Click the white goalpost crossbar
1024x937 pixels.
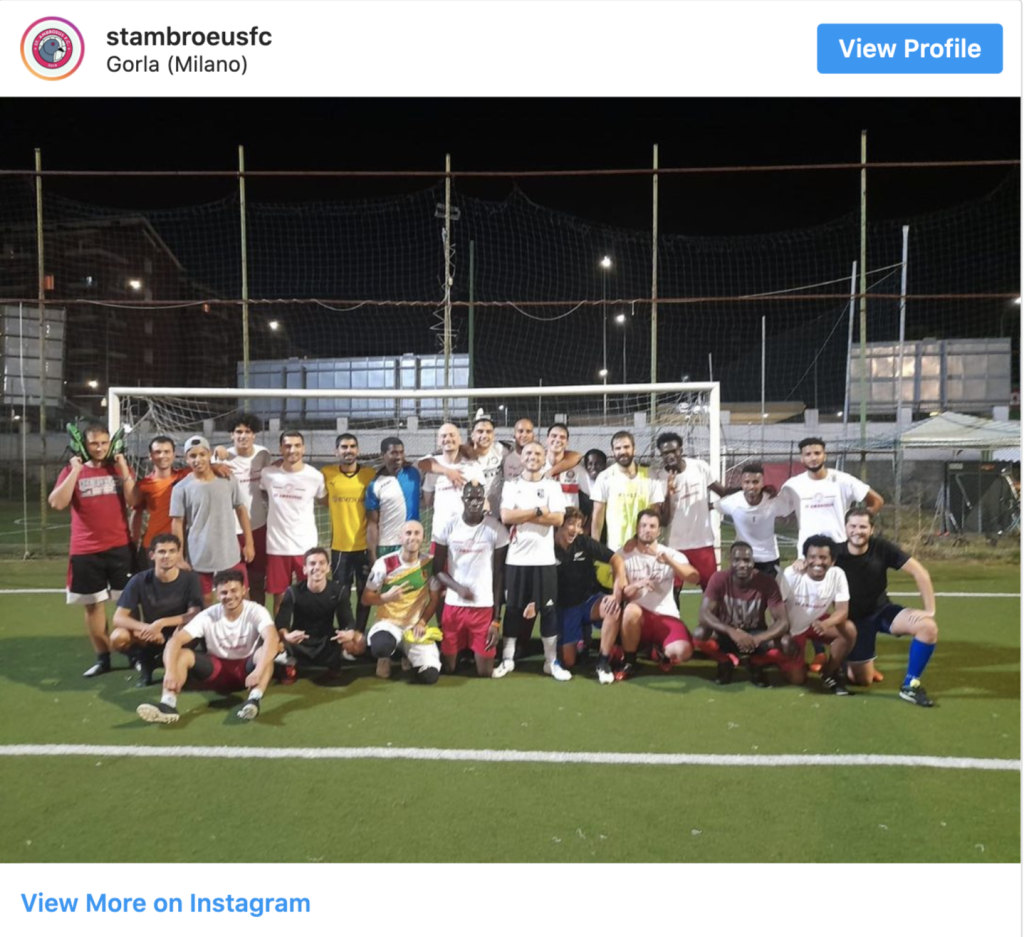[x=414, y=390]
